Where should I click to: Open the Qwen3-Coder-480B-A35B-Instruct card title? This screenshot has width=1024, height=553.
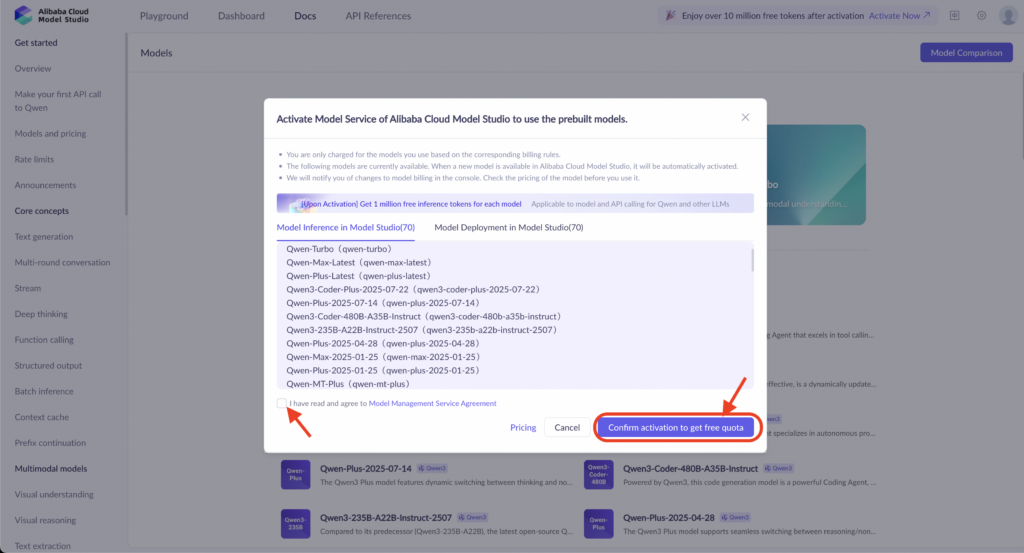(x=690, y=469)
